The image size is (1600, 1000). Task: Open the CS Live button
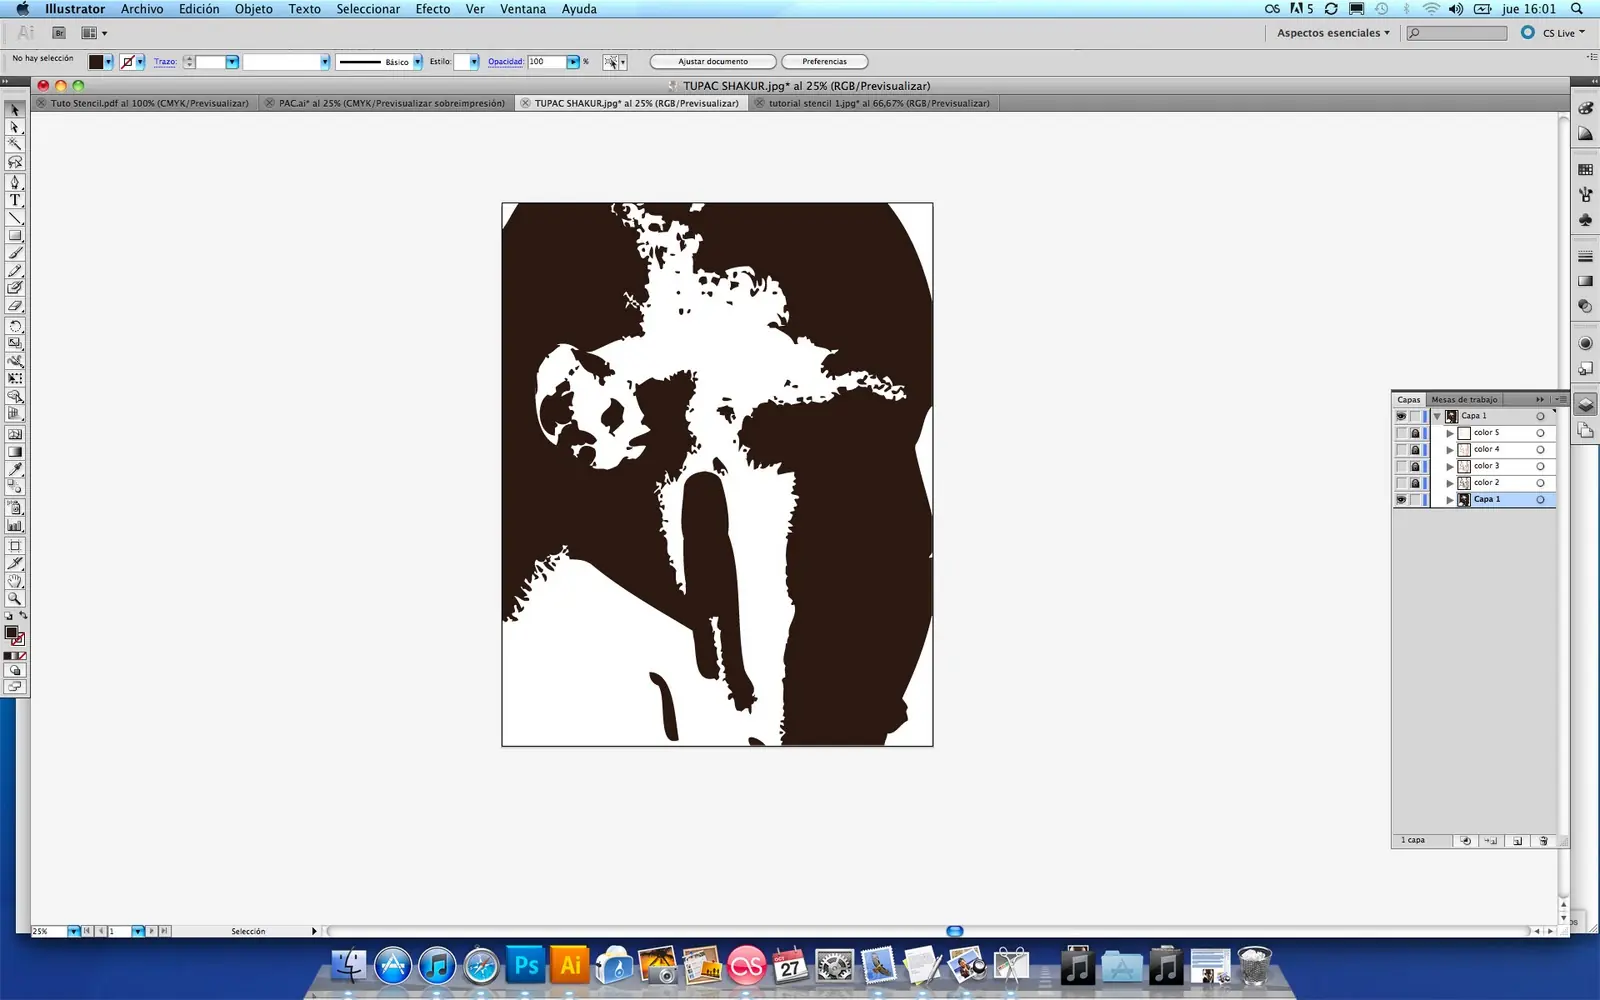(x=1554, y=33)
